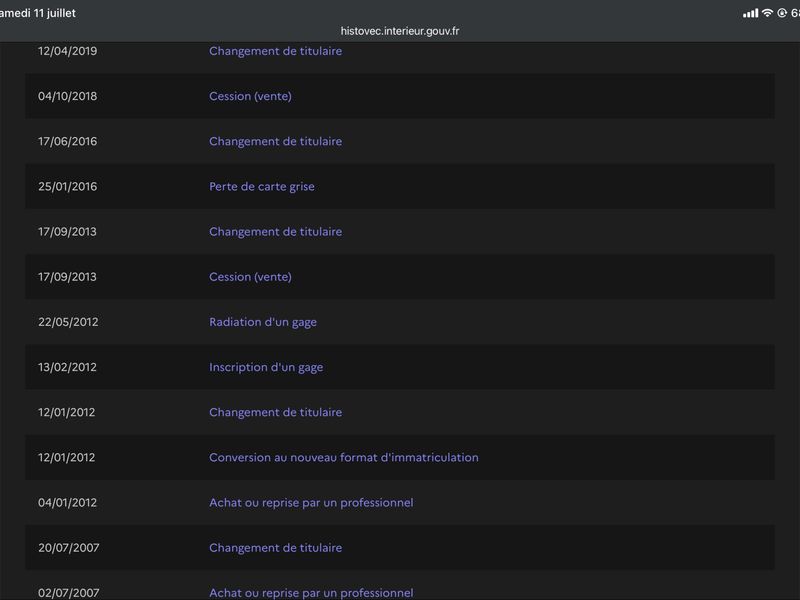The height and width of the screenshot is (600, 800).
Task: Tap the date 'samedi 11 juillet' in status bar
Action: (37, 13)
